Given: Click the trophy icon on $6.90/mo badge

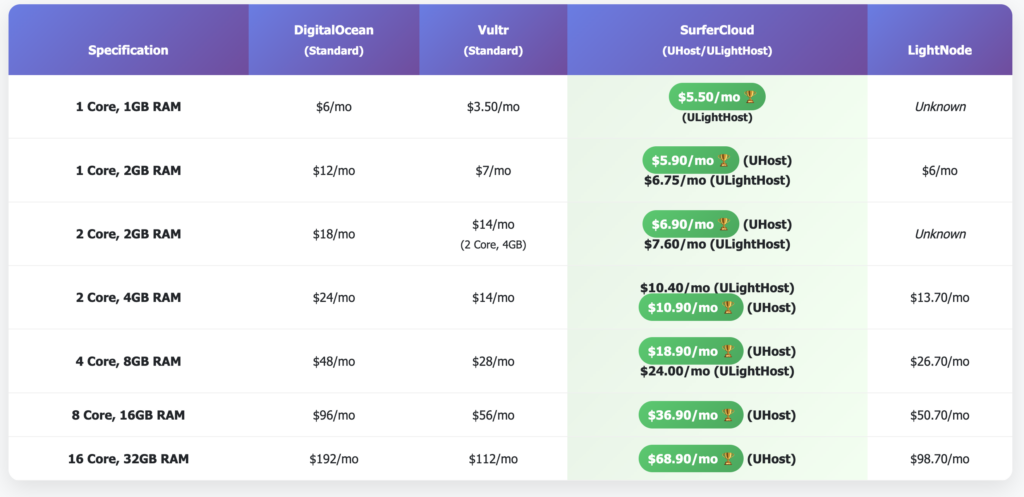Looking at the screenshot, I should click(x=724, y=224).
